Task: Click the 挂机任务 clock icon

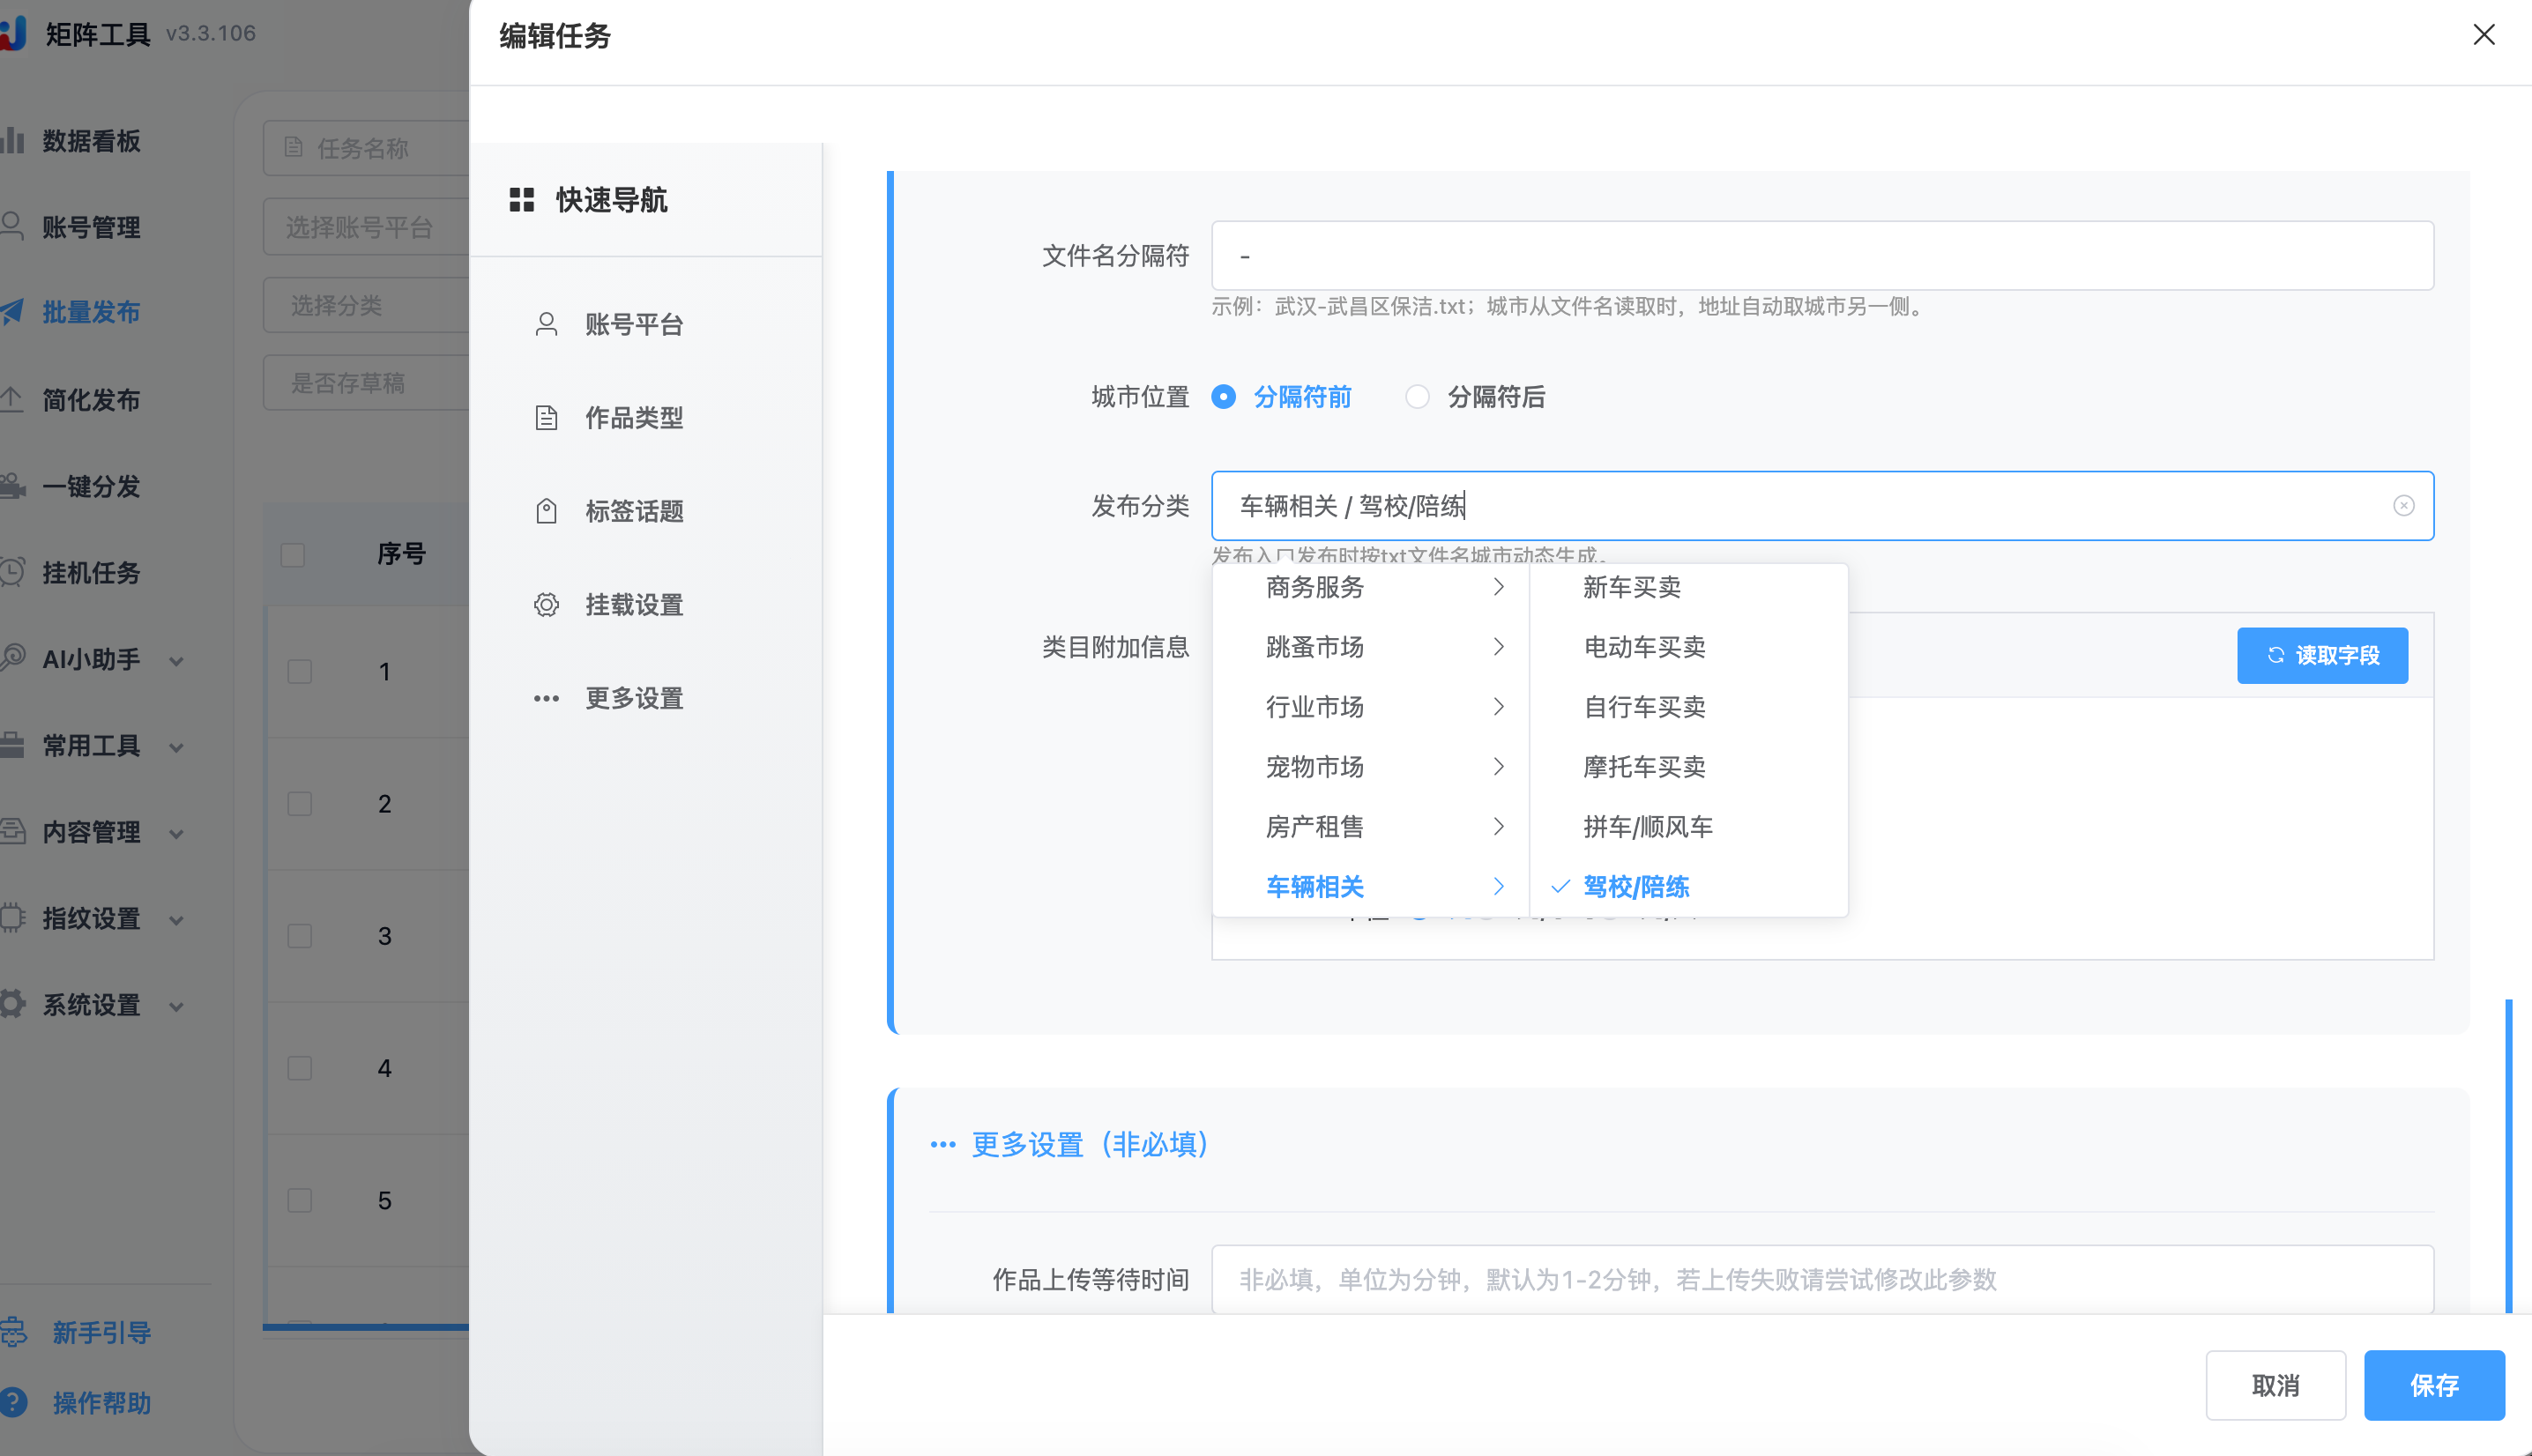Action: click(12, 572)
